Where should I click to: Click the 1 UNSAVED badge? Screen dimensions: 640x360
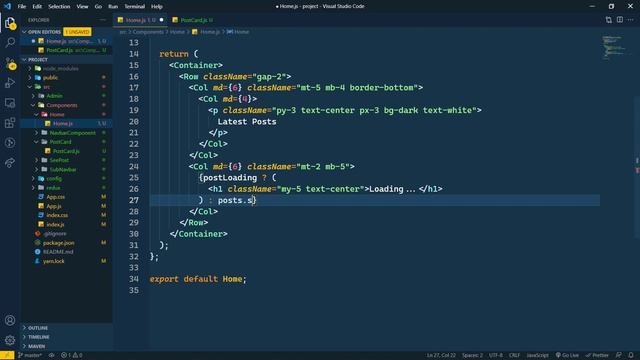77,32
